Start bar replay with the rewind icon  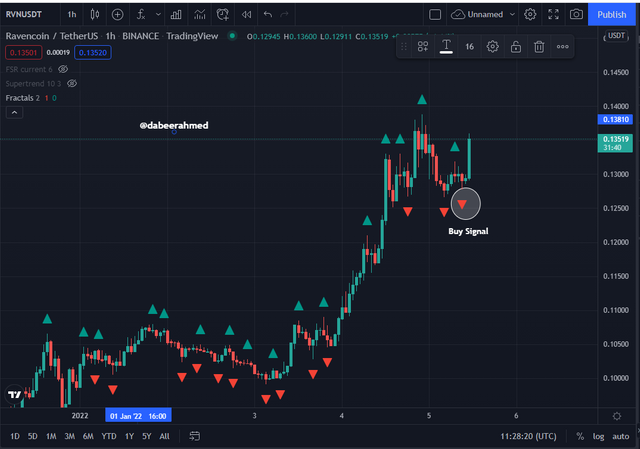[x=246, y=15]
